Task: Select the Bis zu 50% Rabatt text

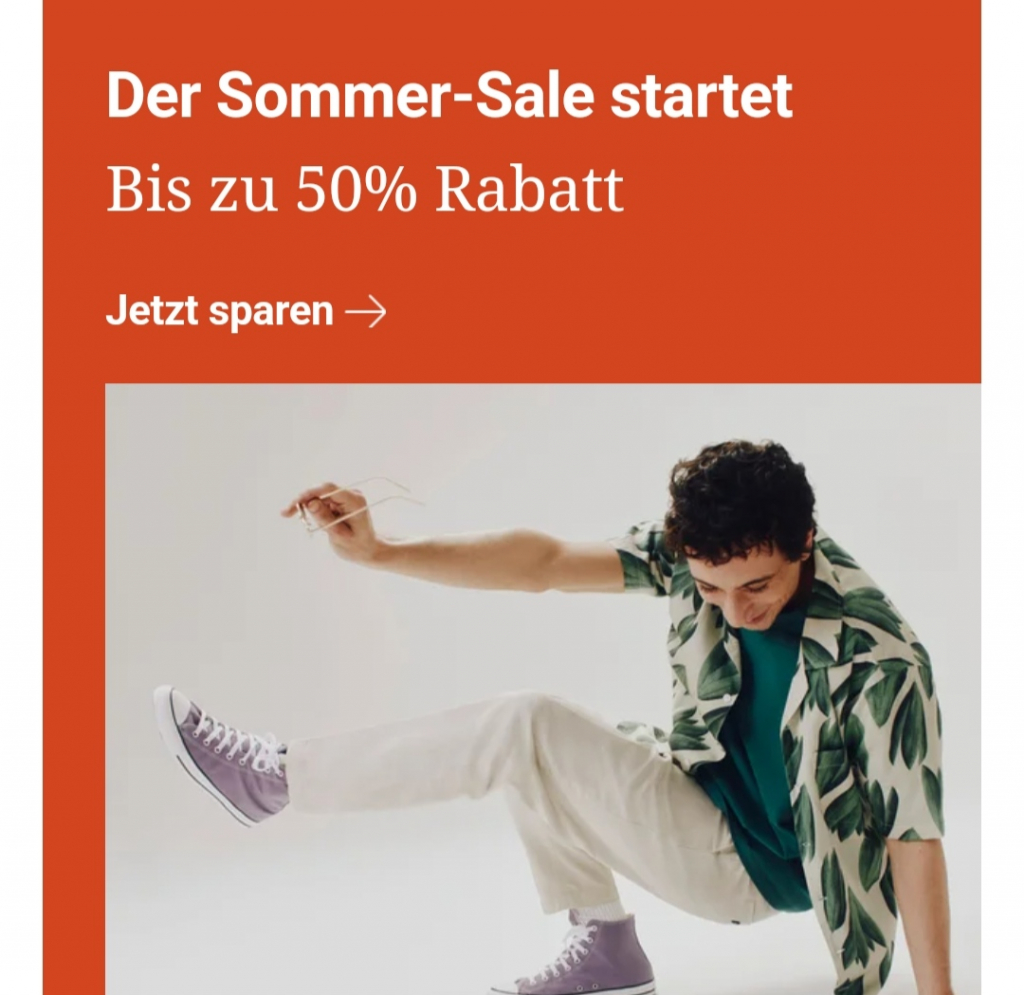Action: point(364,189)
